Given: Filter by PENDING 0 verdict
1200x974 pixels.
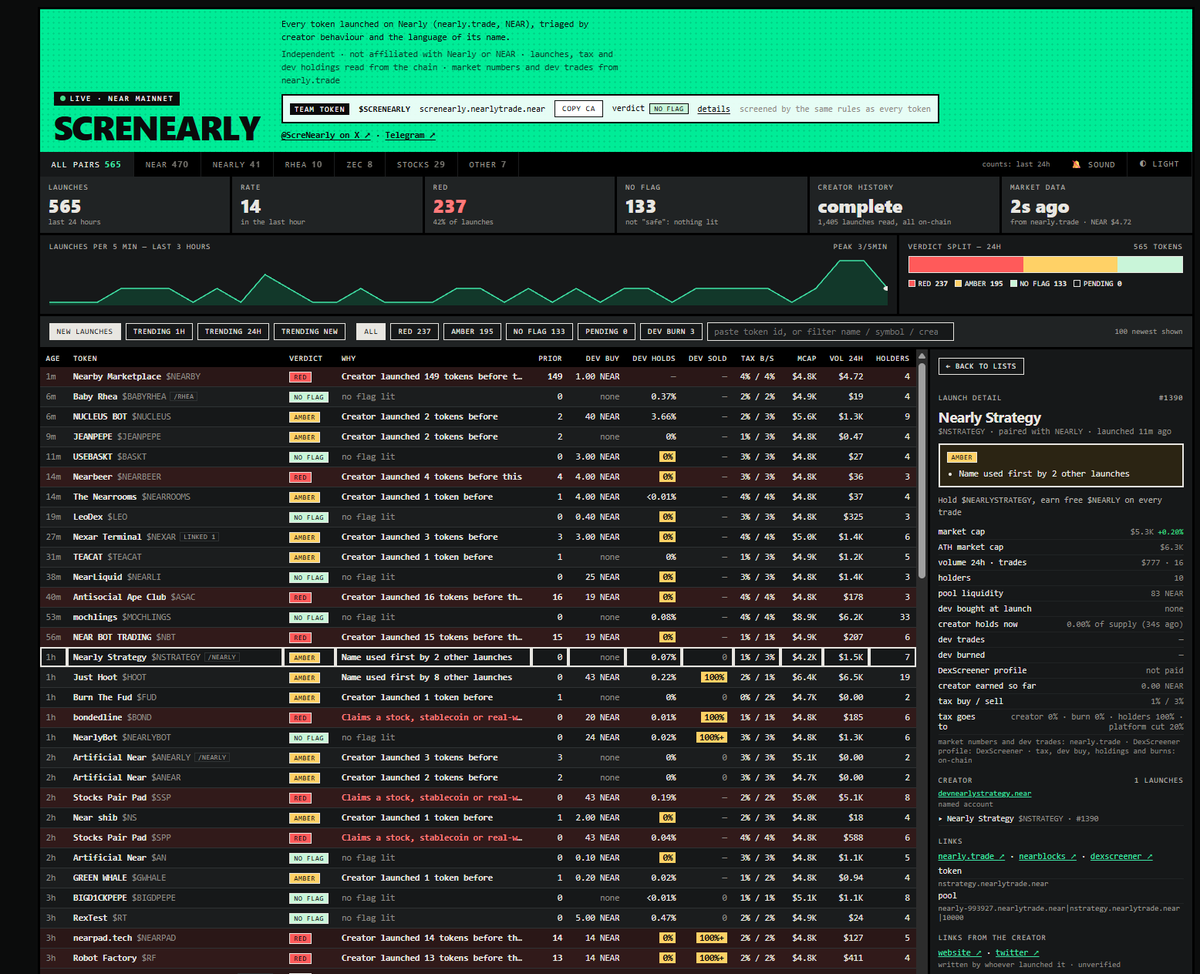Looking at the screenshot, I should click(606, 331).
